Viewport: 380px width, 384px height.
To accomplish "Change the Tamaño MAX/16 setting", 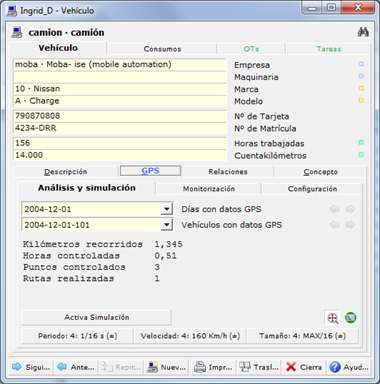I will point(302,336).
